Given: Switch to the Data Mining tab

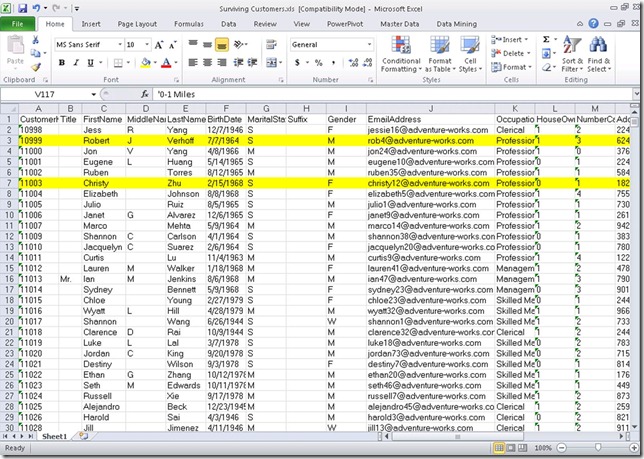Looking at the screenshot, I should pos(456,24).
